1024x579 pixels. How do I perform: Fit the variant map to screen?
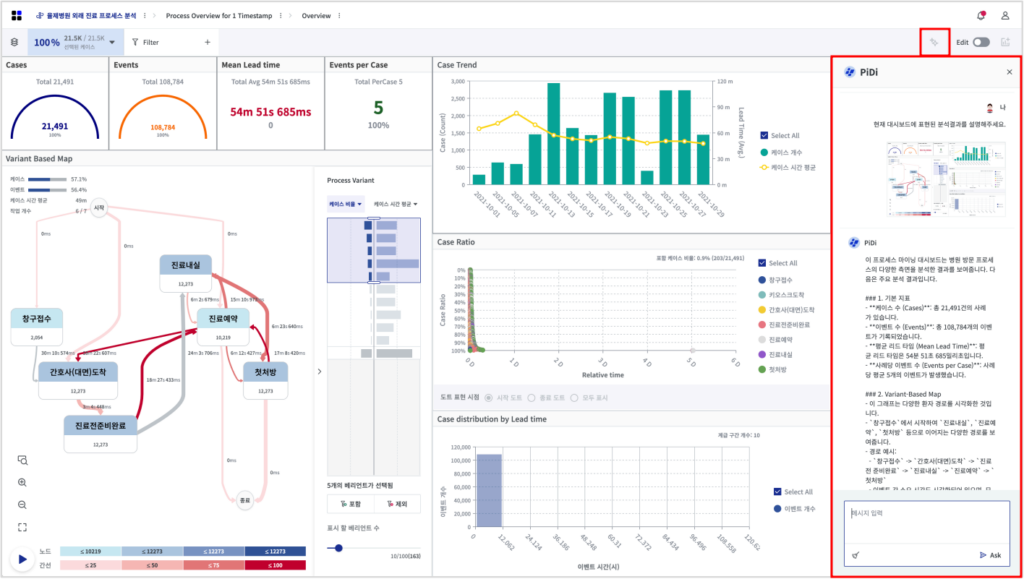[22, 527]
